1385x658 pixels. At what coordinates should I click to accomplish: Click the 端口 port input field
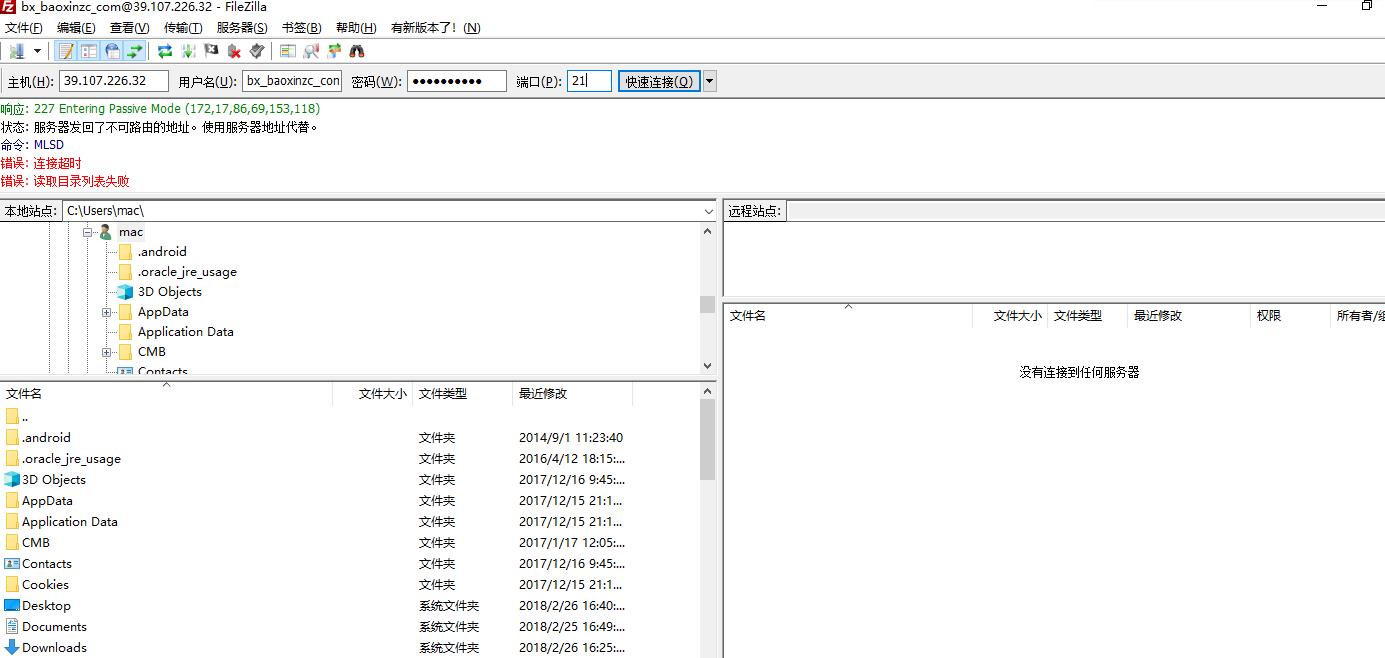589,81
